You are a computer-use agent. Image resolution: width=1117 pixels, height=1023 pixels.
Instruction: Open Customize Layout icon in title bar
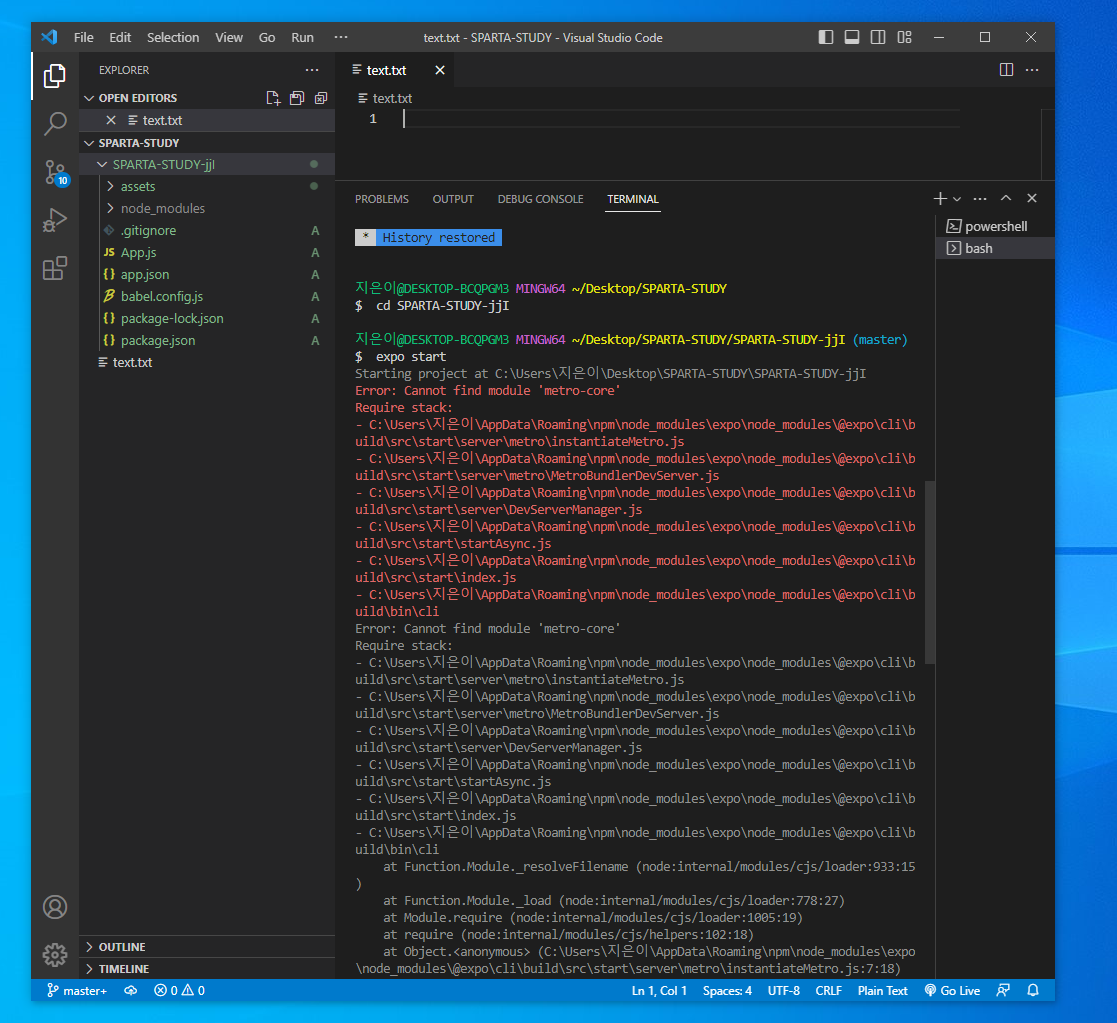905,37
